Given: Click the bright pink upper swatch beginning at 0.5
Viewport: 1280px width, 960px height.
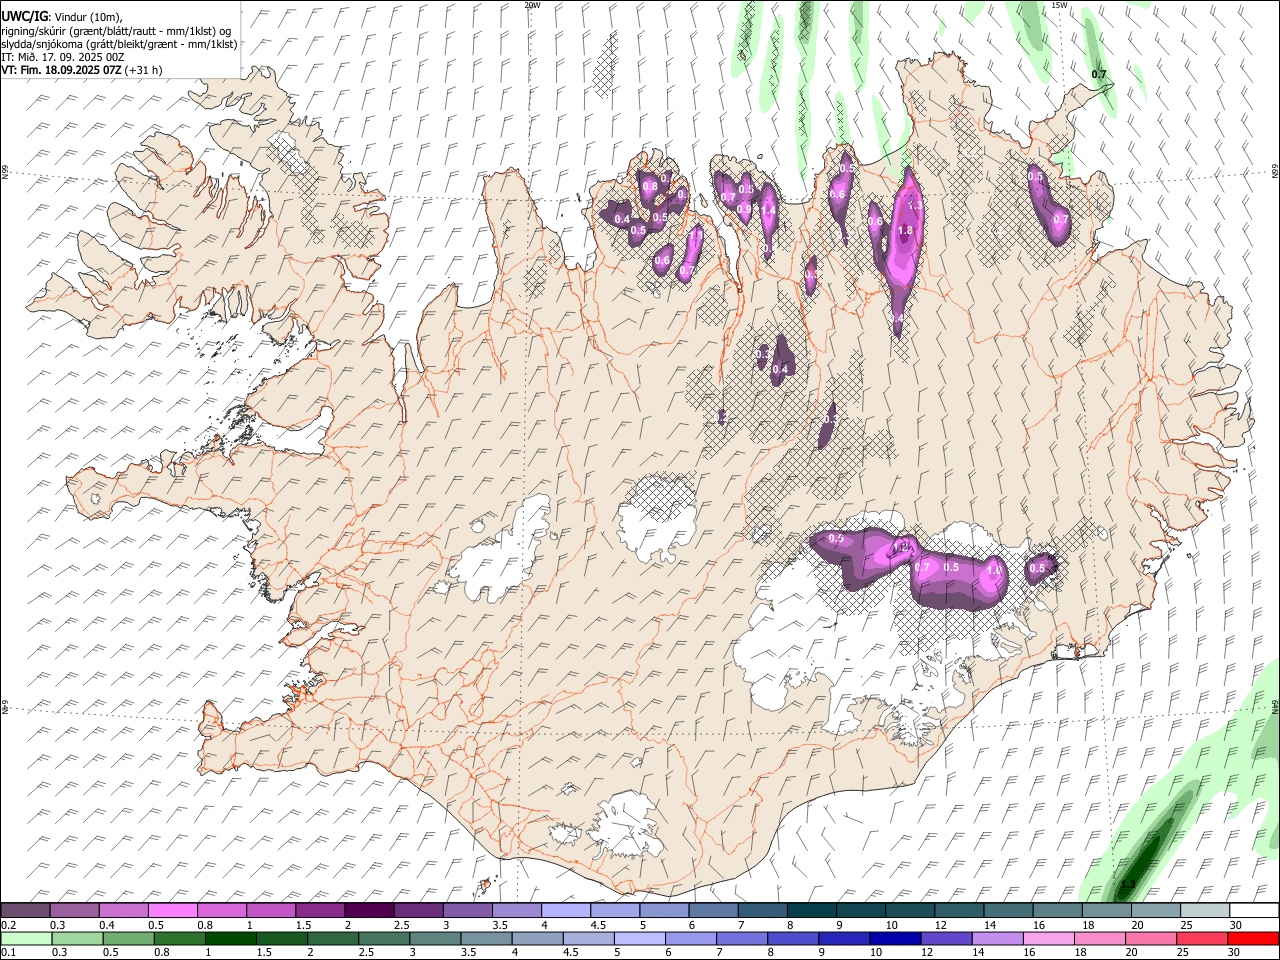Looking at the screenshot, I should [173, 911].
